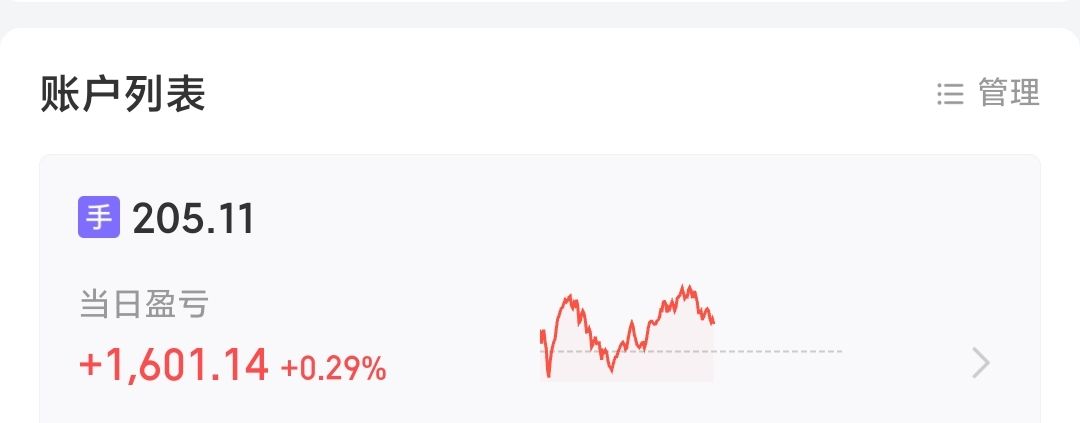Screen dimensions: 1080x423
Task: Tap the bottom edge of the account card
Action: pyautogui.click(x=540, y=414)
